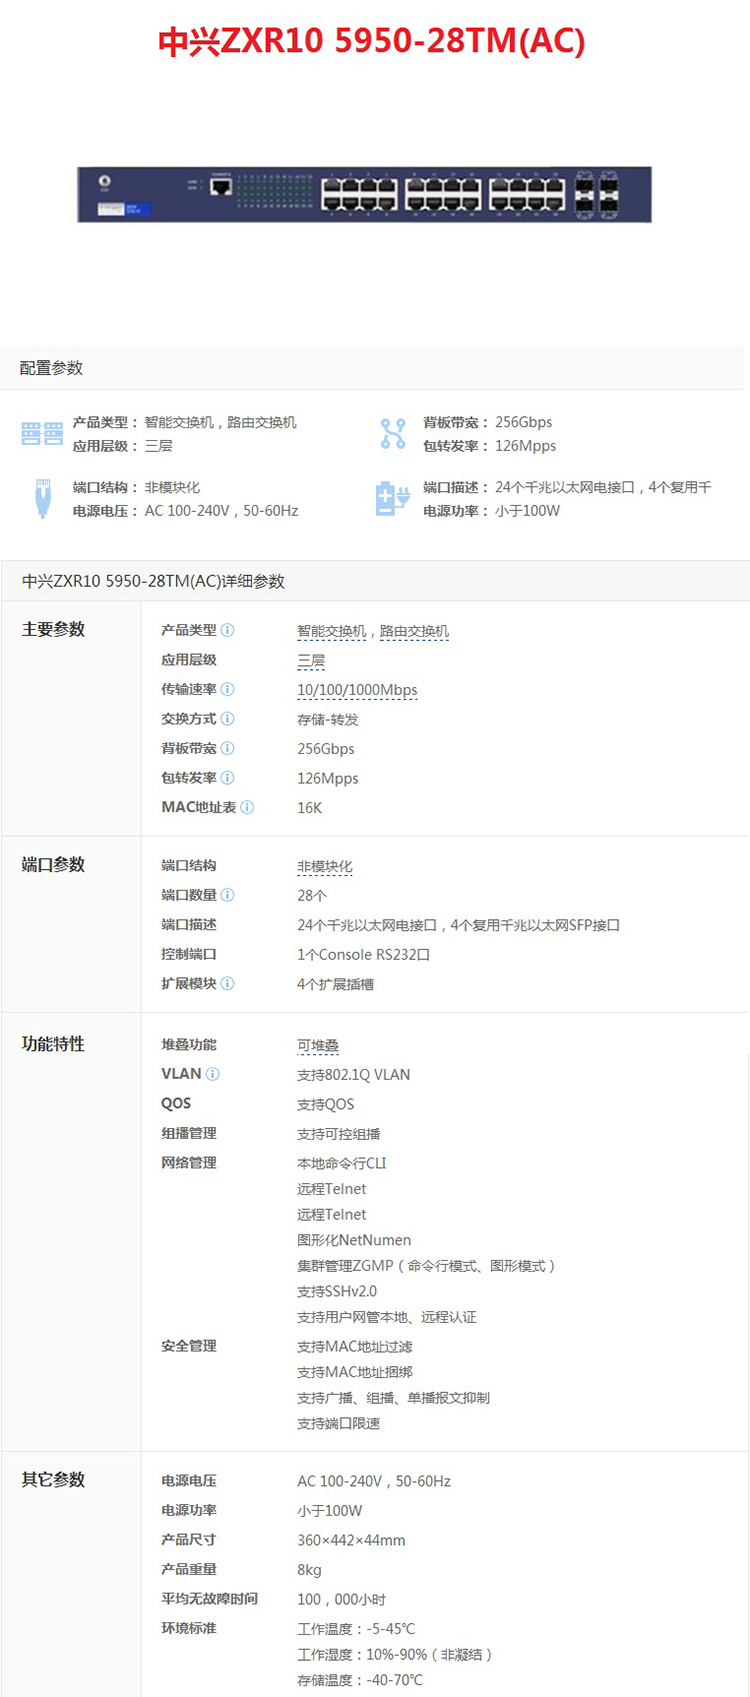The width and height of the screenshot is (750, 1697).
Task: Click the switch icon beside 产品类型 summary
Action: (42, 434)
